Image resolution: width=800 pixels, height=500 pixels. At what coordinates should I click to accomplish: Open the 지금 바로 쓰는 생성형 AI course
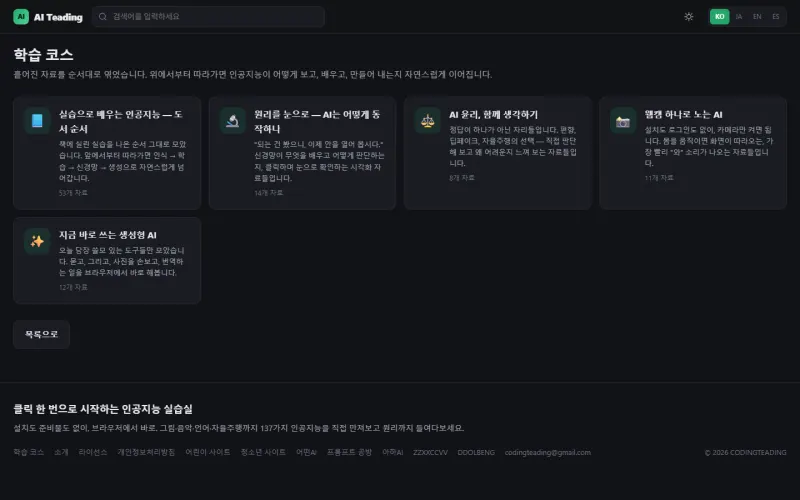[x=107, y=260]
